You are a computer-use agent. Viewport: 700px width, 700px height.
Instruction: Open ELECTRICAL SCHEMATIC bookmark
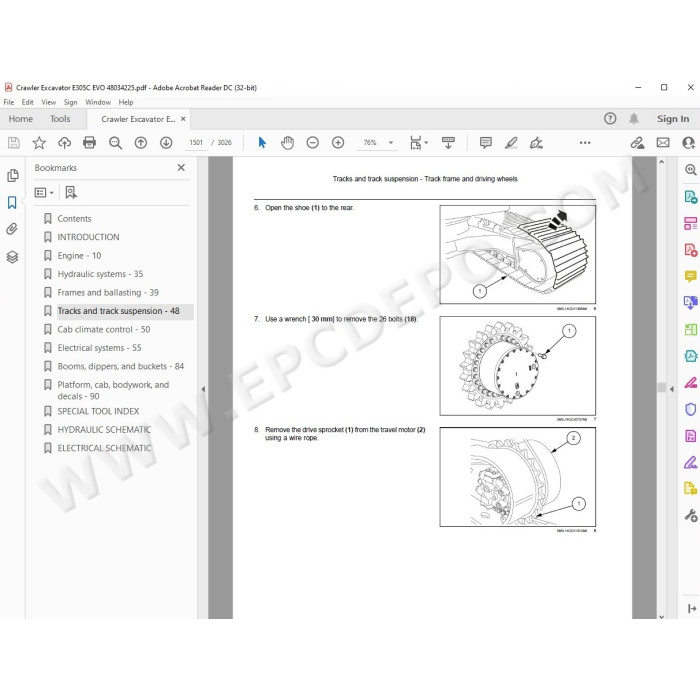[x=104, y=448]
